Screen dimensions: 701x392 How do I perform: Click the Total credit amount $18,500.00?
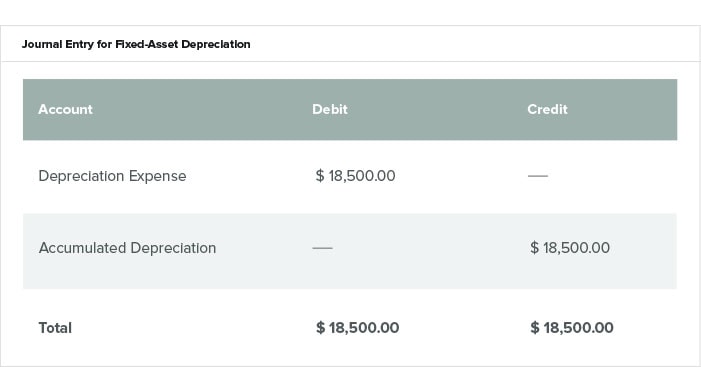[x=572, y=328]
